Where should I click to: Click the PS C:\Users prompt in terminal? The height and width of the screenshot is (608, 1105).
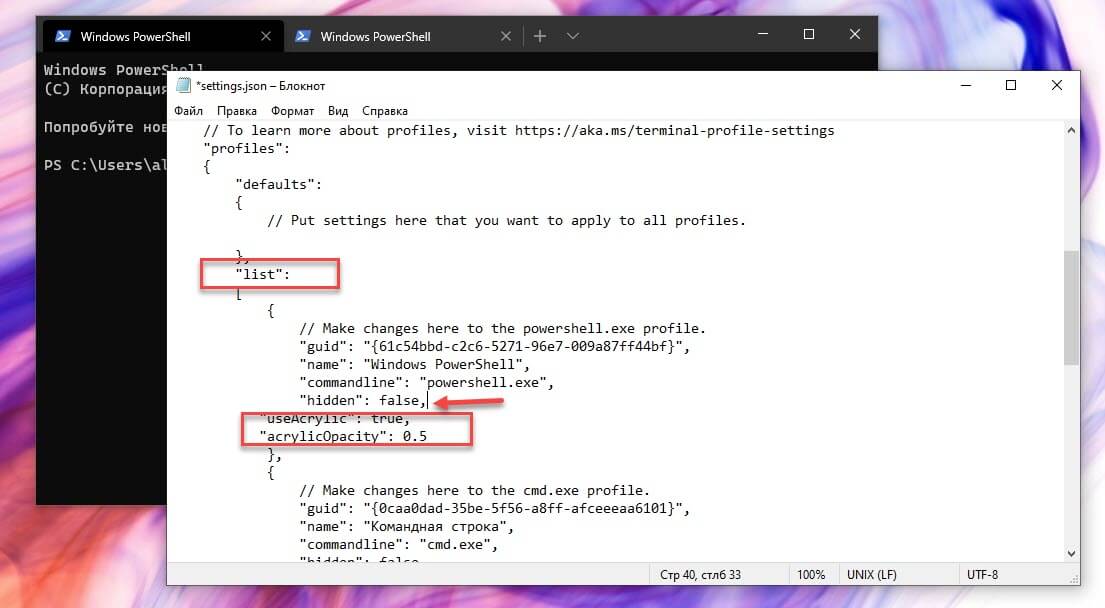105,165
